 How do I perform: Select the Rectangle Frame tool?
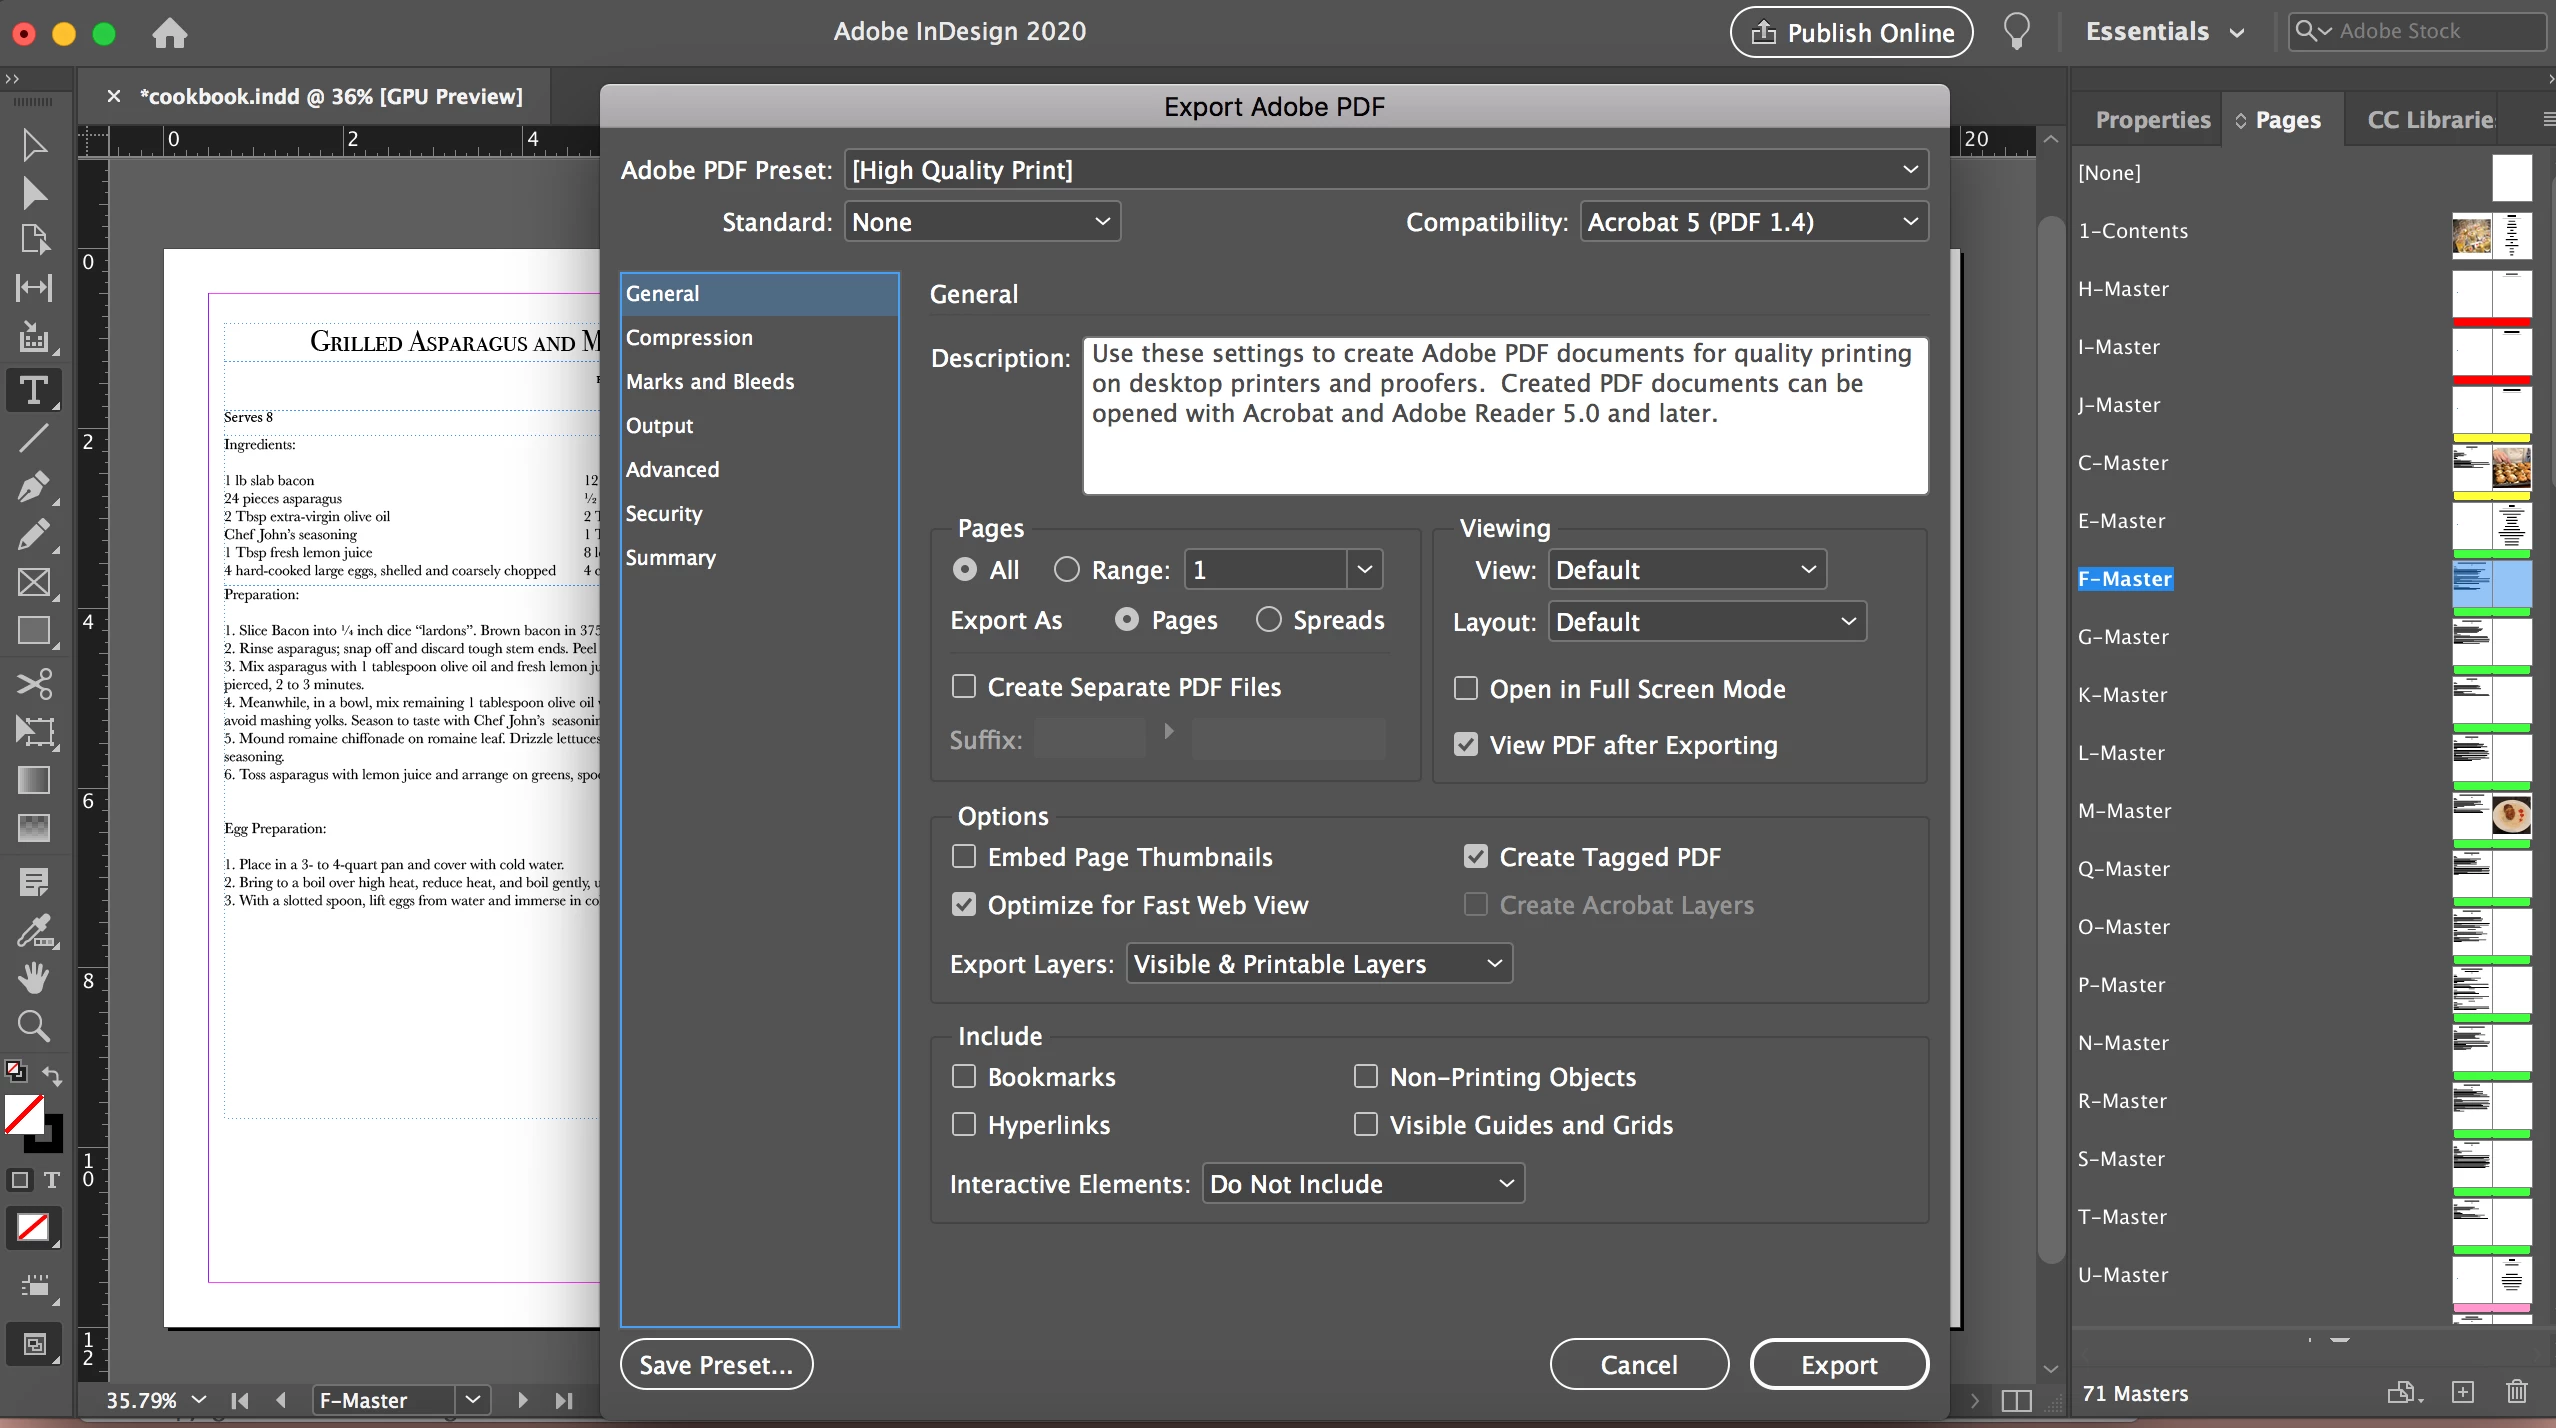pos(33,582)
